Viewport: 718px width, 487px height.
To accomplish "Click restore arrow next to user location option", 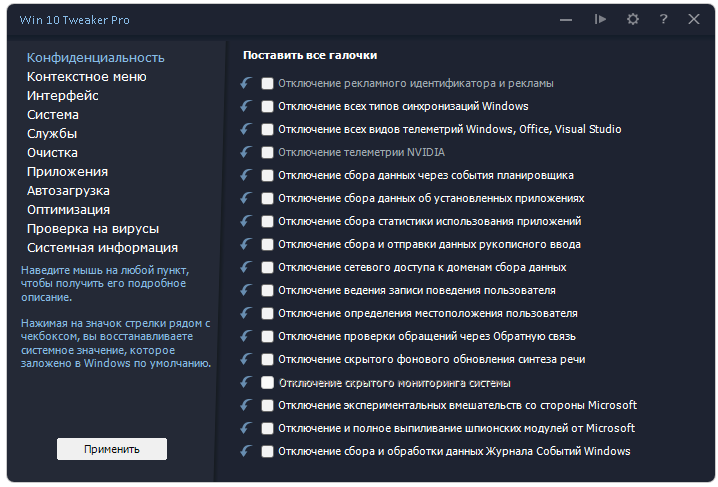I will (246, 313).
